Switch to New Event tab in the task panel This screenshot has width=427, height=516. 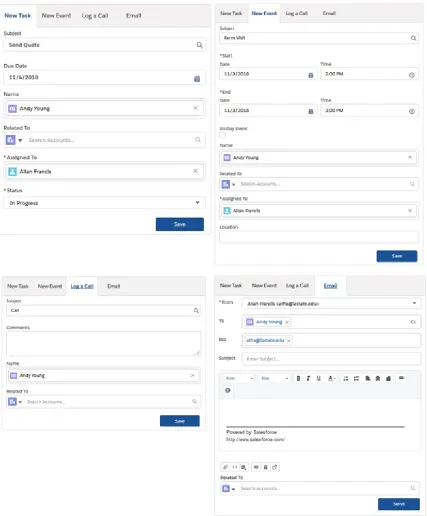click(56, 16)
